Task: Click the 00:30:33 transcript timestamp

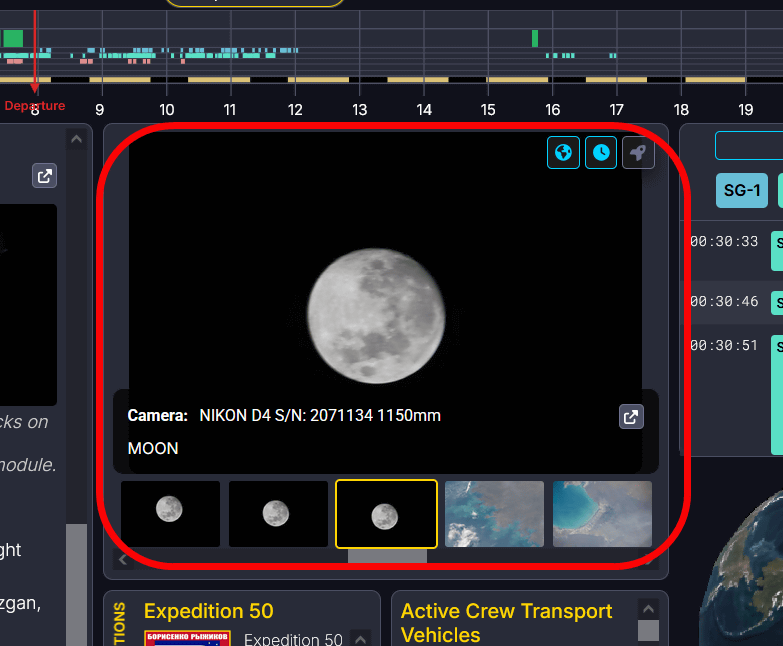Action: (725, 242)
